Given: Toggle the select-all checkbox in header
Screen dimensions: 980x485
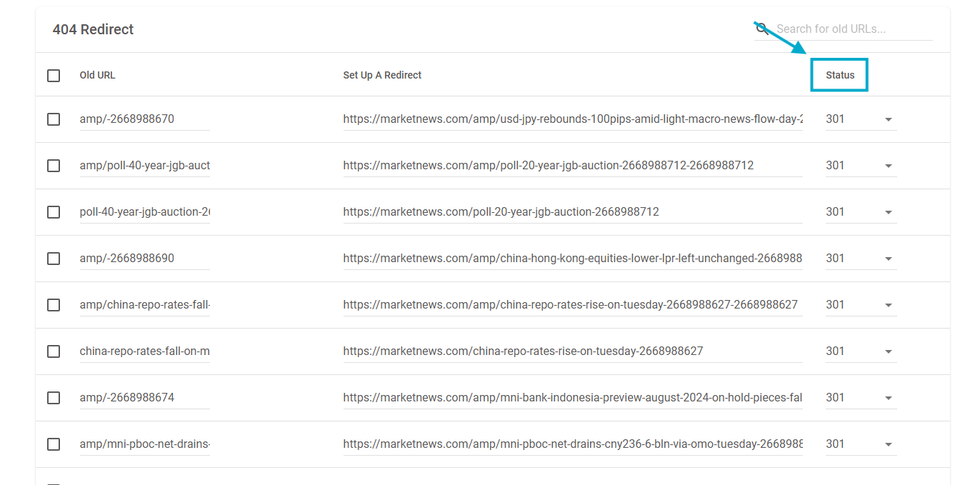Looking at the screenshot, I should tap(54, 75).
